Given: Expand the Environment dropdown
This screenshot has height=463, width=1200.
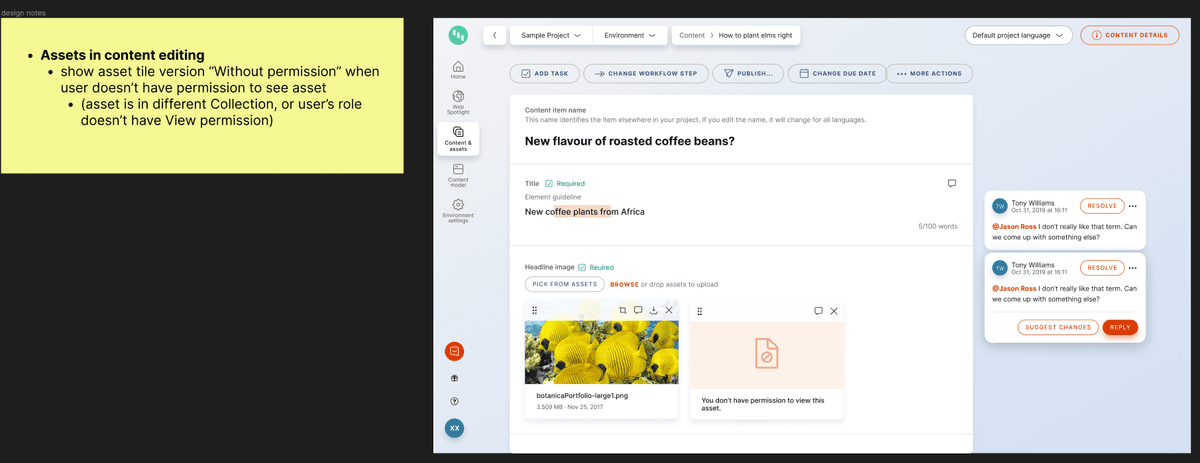Looking at the screenshot, I should click(630, 35).
